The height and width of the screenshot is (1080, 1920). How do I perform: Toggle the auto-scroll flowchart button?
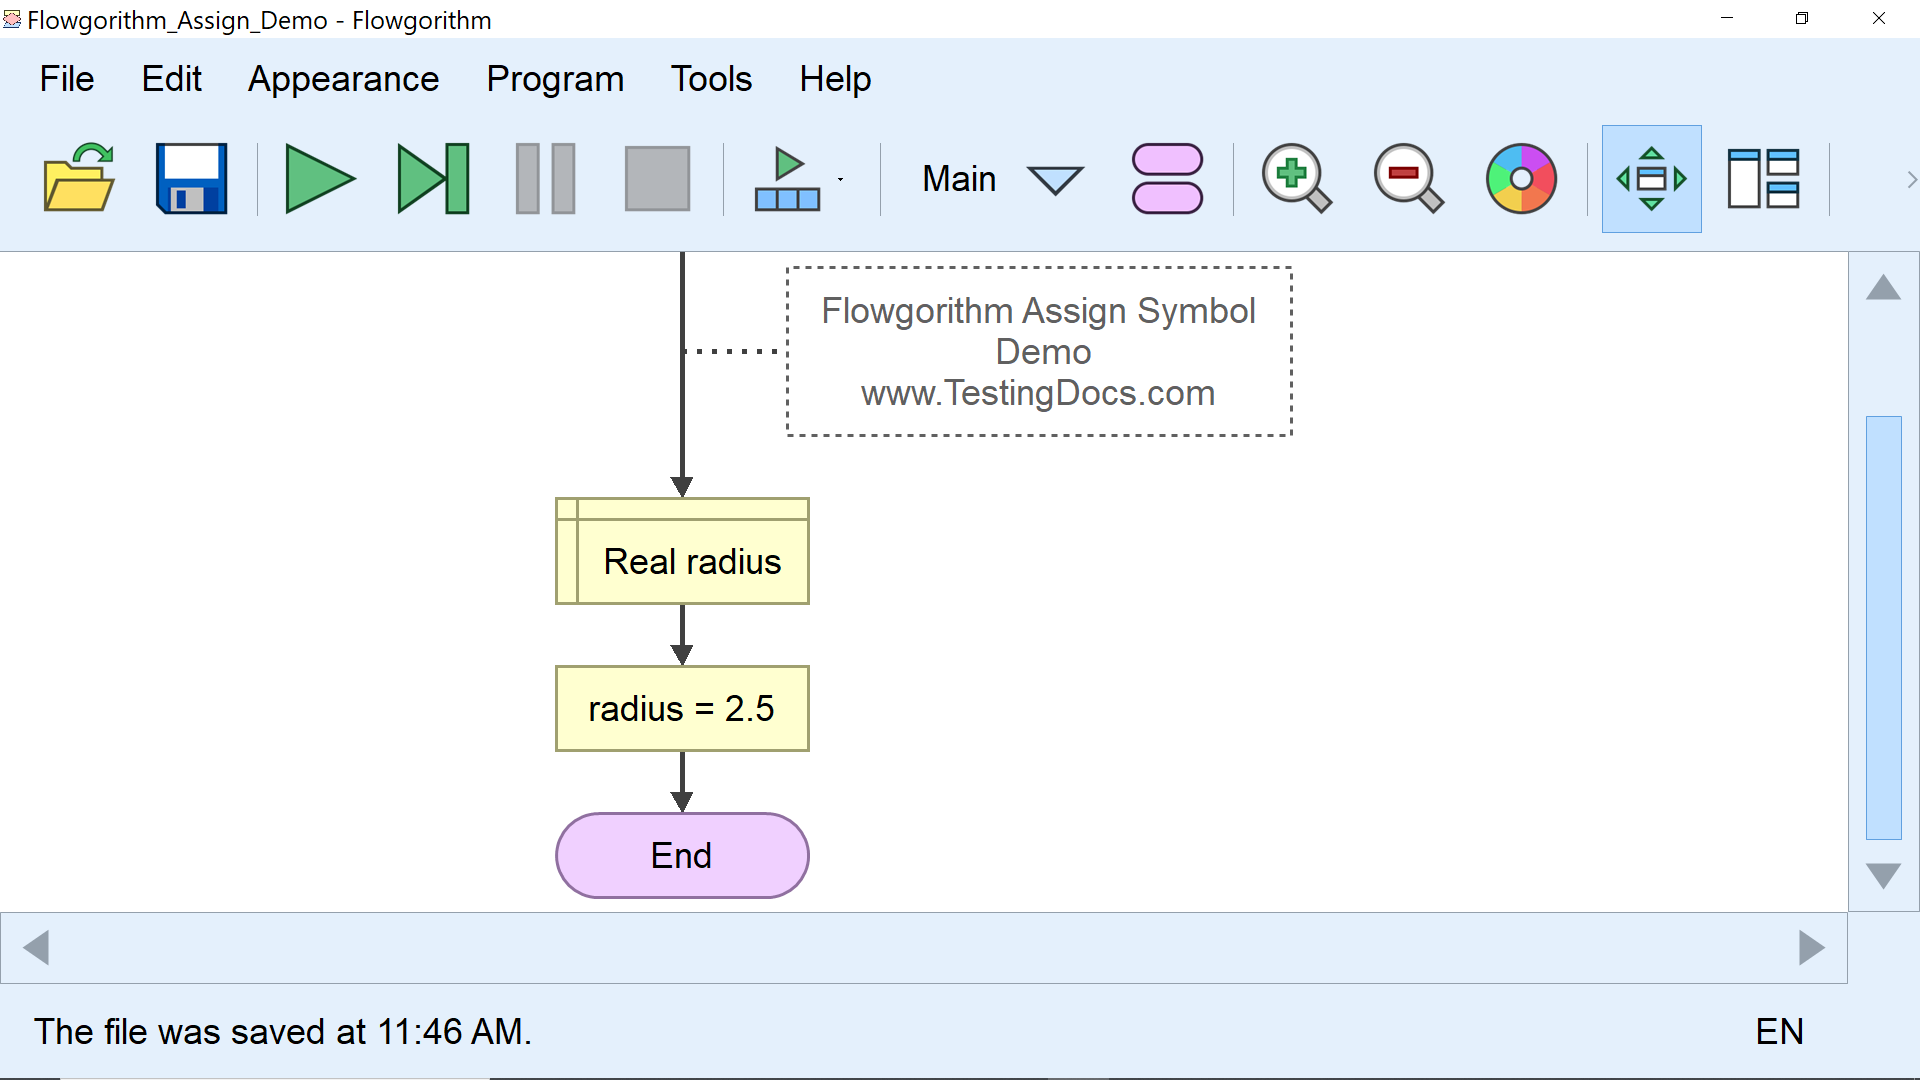(x=1651, y=179)
